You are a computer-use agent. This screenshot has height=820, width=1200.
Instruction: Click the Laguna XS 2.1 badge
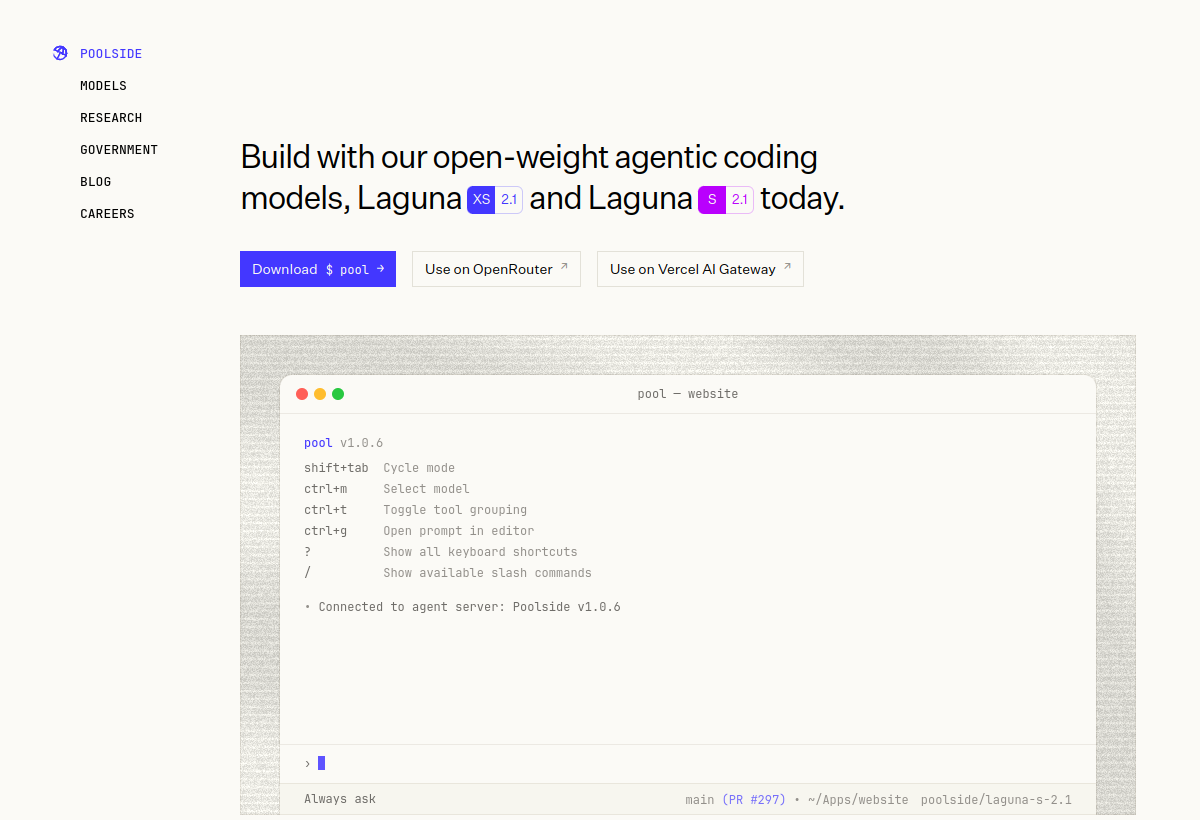tap(495, 199)
